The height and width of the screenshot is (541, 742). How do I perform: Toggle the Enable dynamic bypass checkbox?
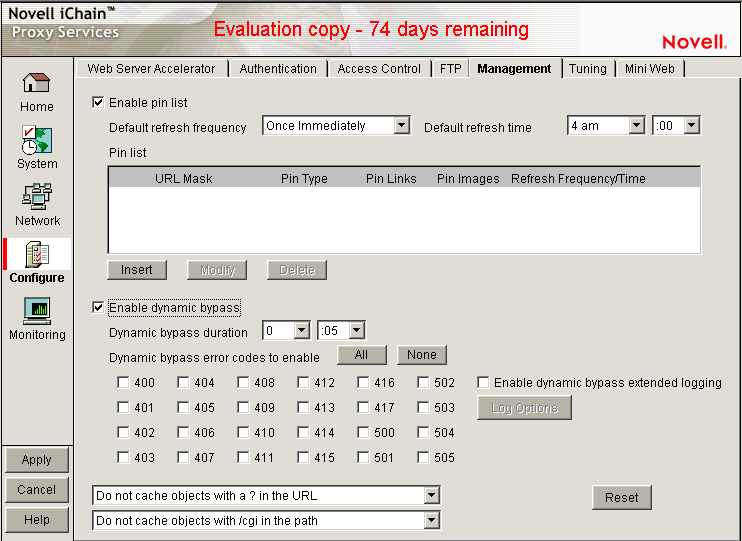98,308
